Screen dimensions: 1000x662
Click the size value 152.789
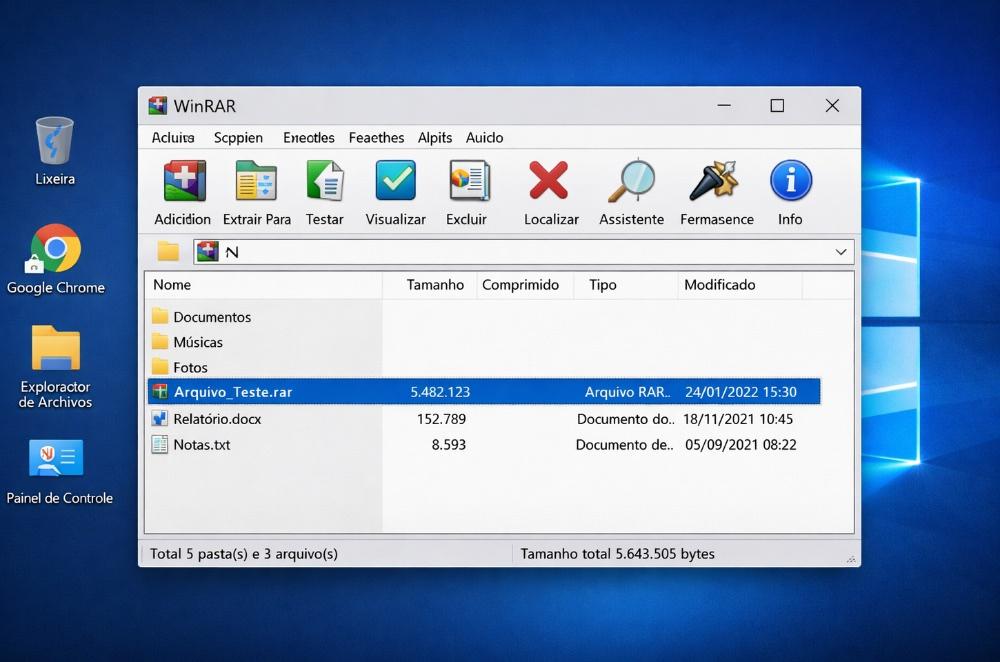coord(441,419)
